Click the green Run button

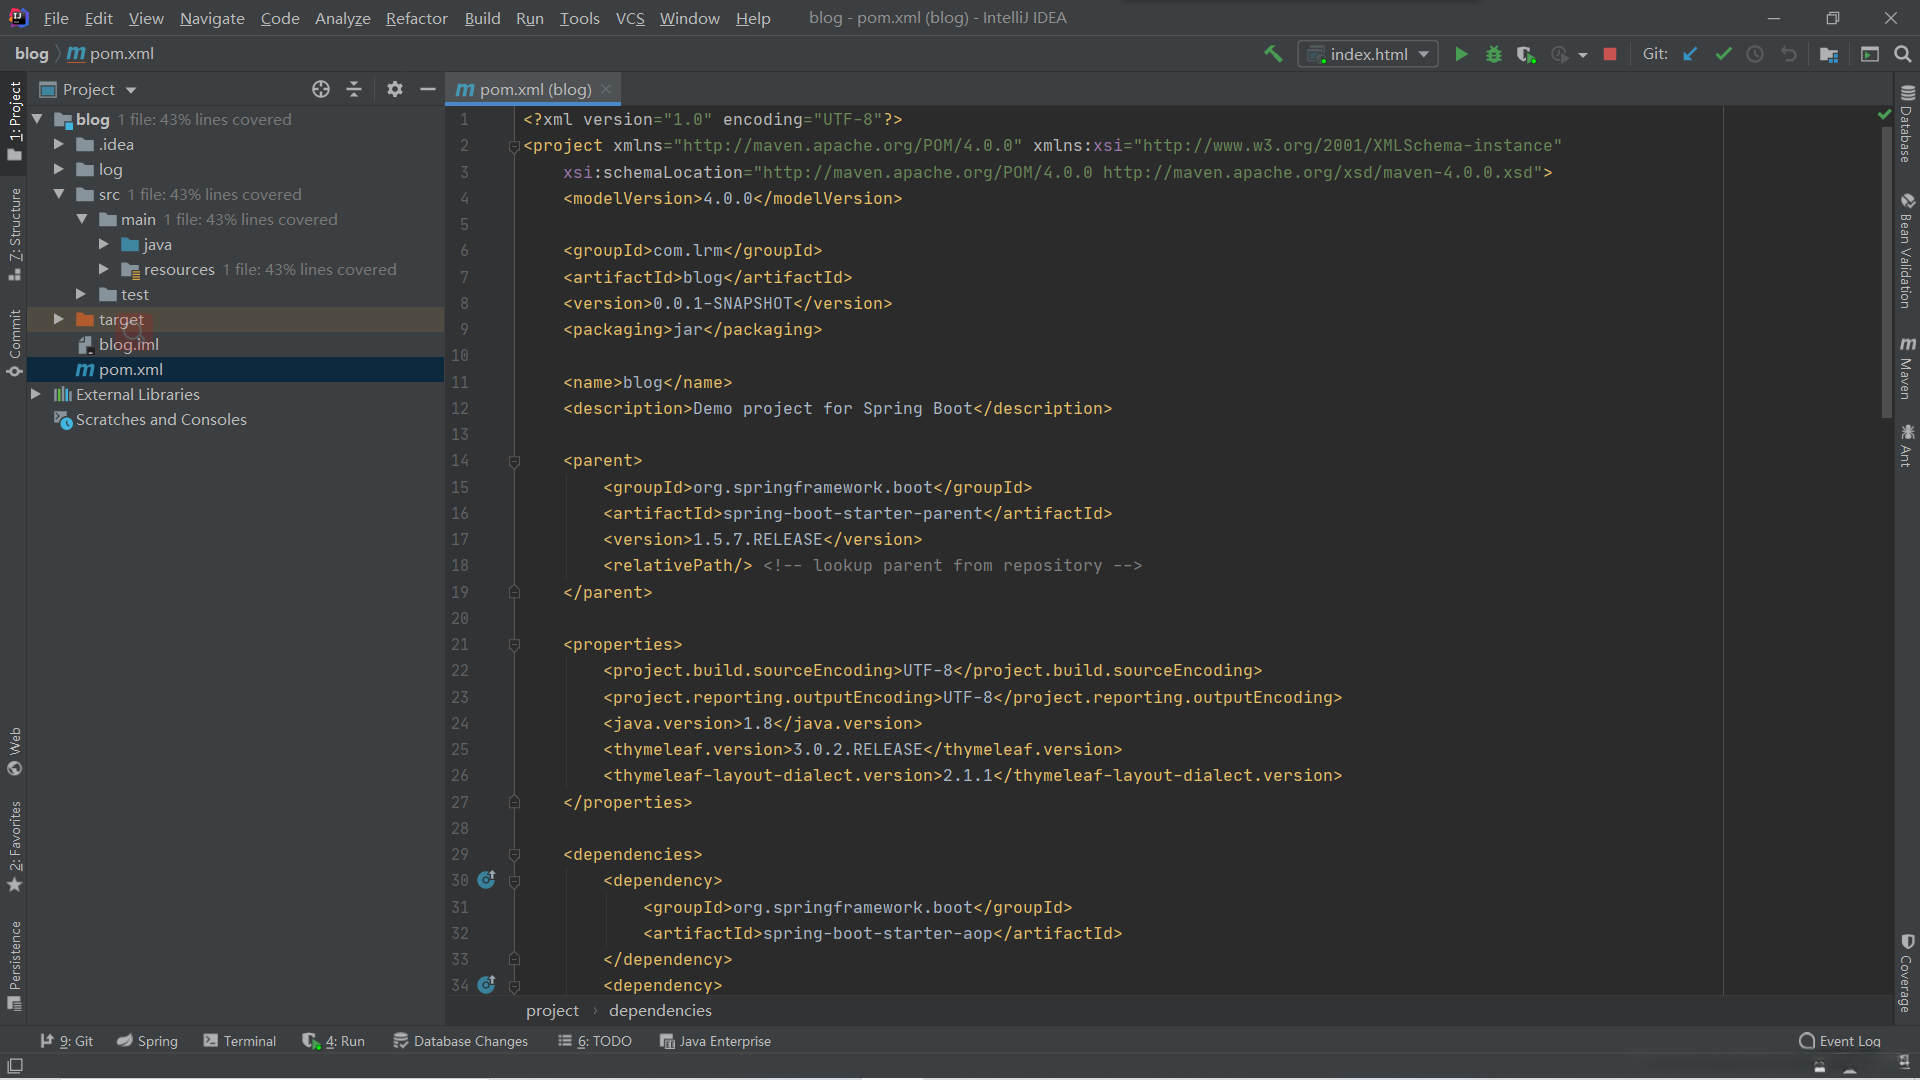pos(1461,54)
